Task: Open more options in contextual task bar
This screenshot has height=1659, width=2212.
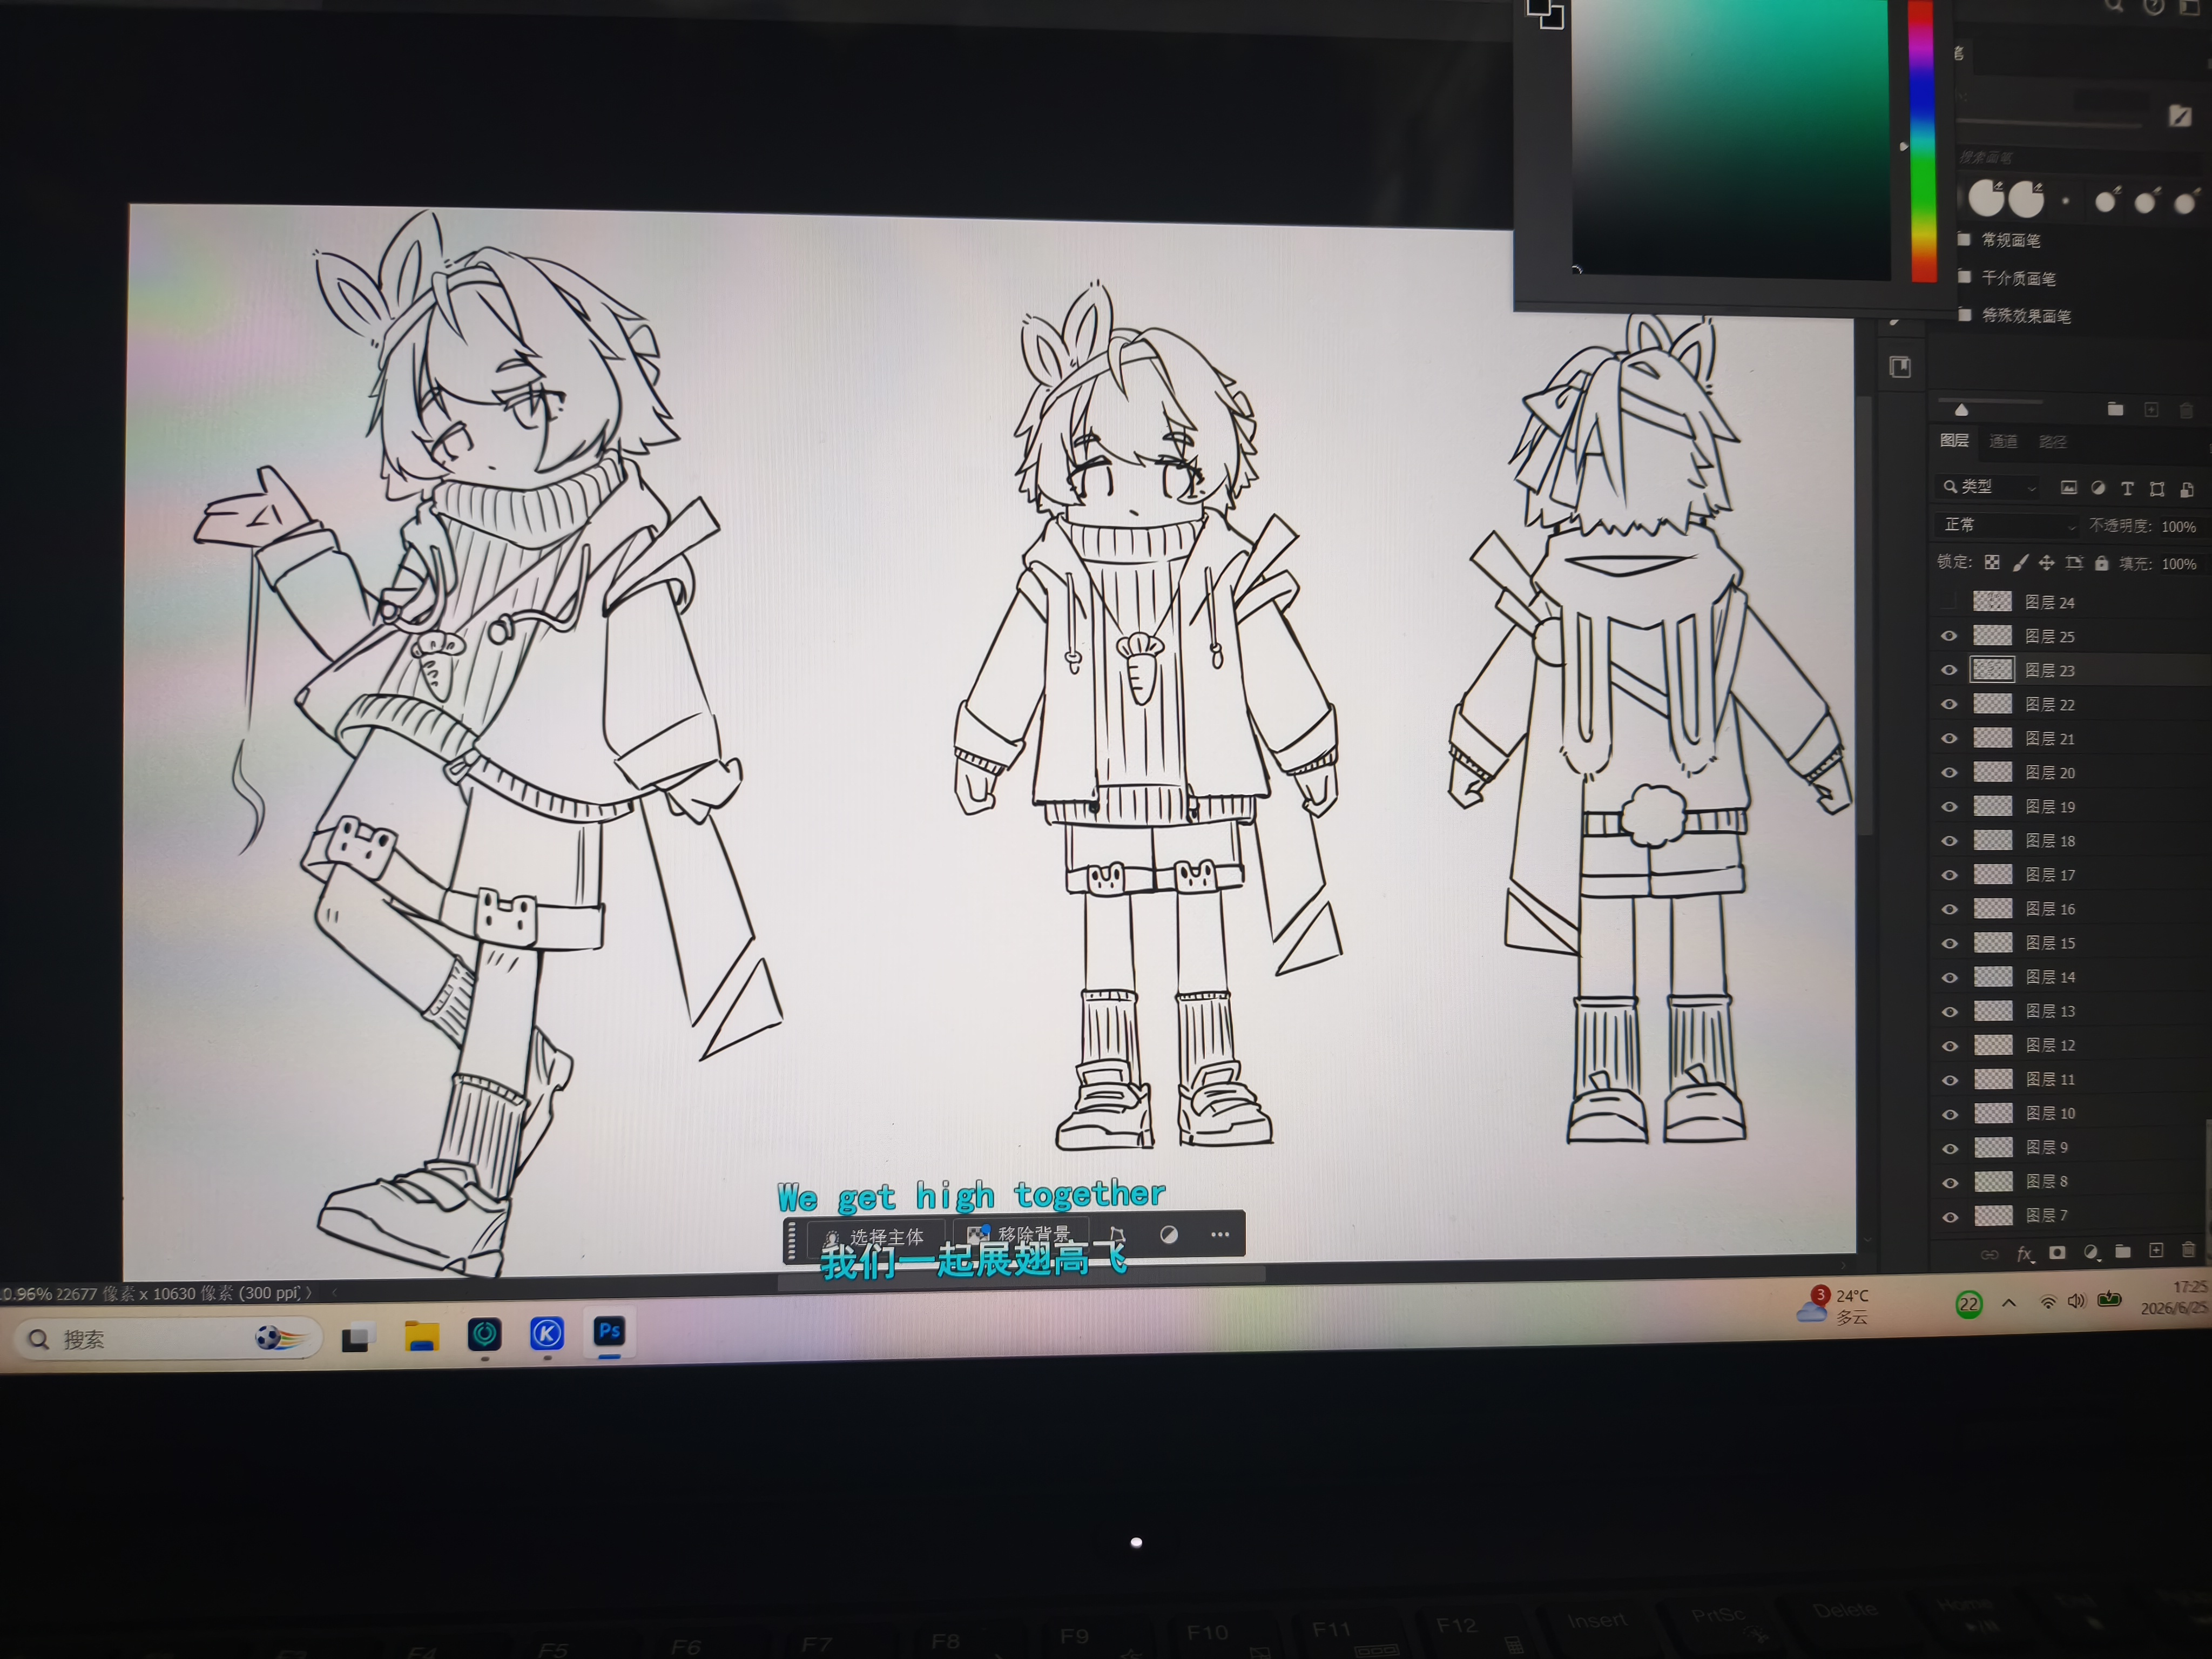Action: pos(1220,1234)
